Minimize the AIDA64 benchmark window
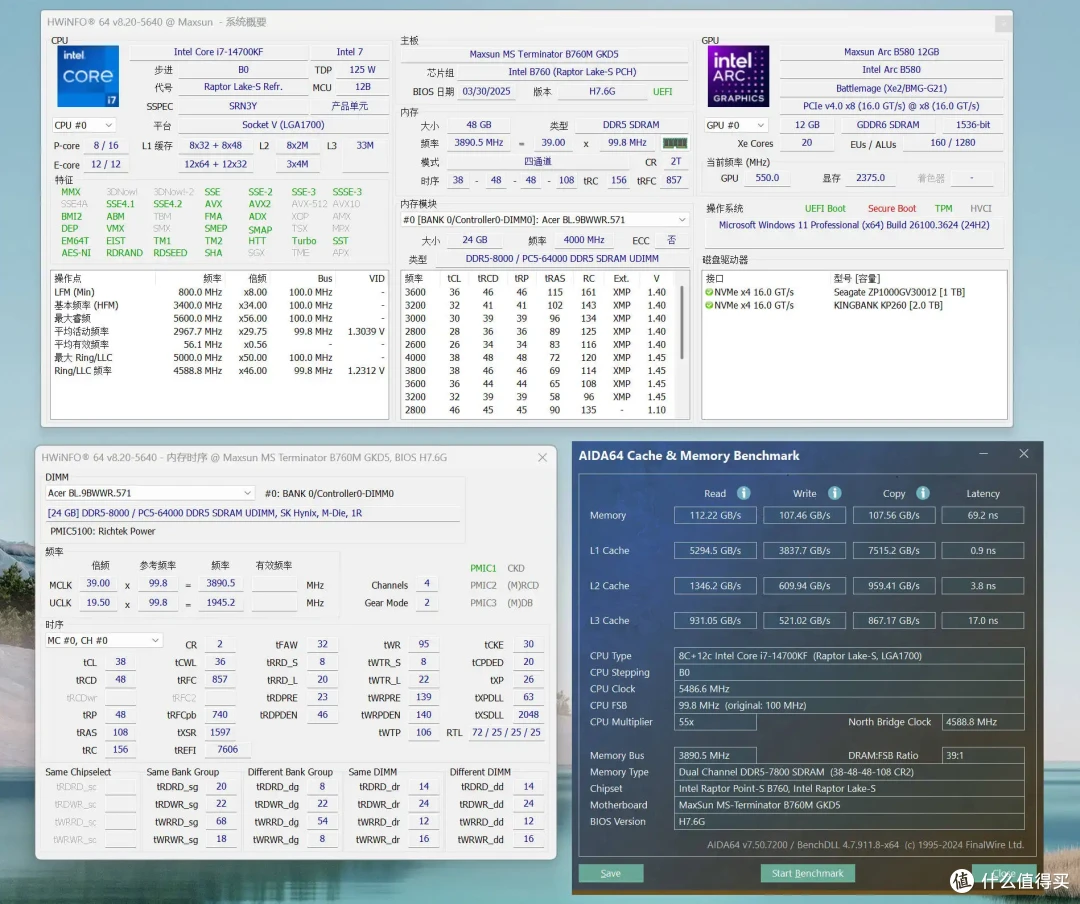This screenshot has width=1080, height=904. click(984, 453)
